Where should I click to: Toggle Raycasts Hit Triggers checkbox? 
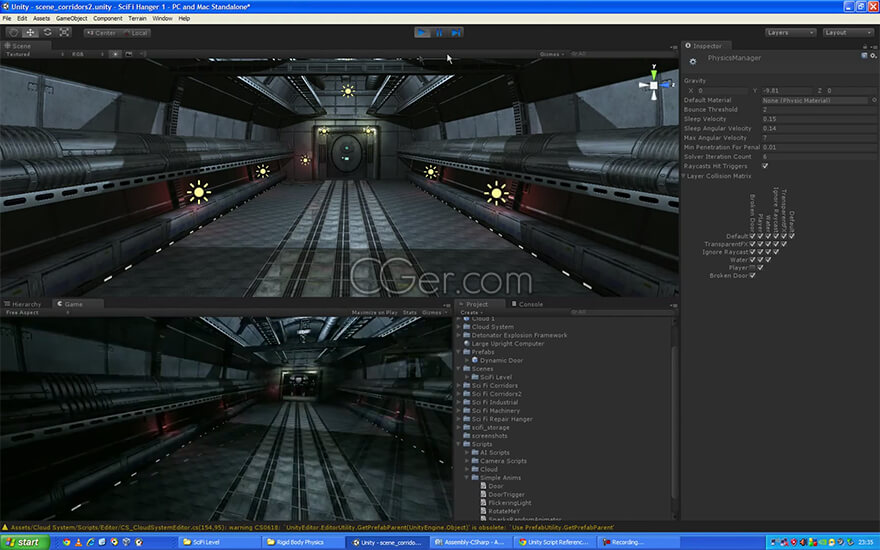pyautogui.click(x=765, y=166)
